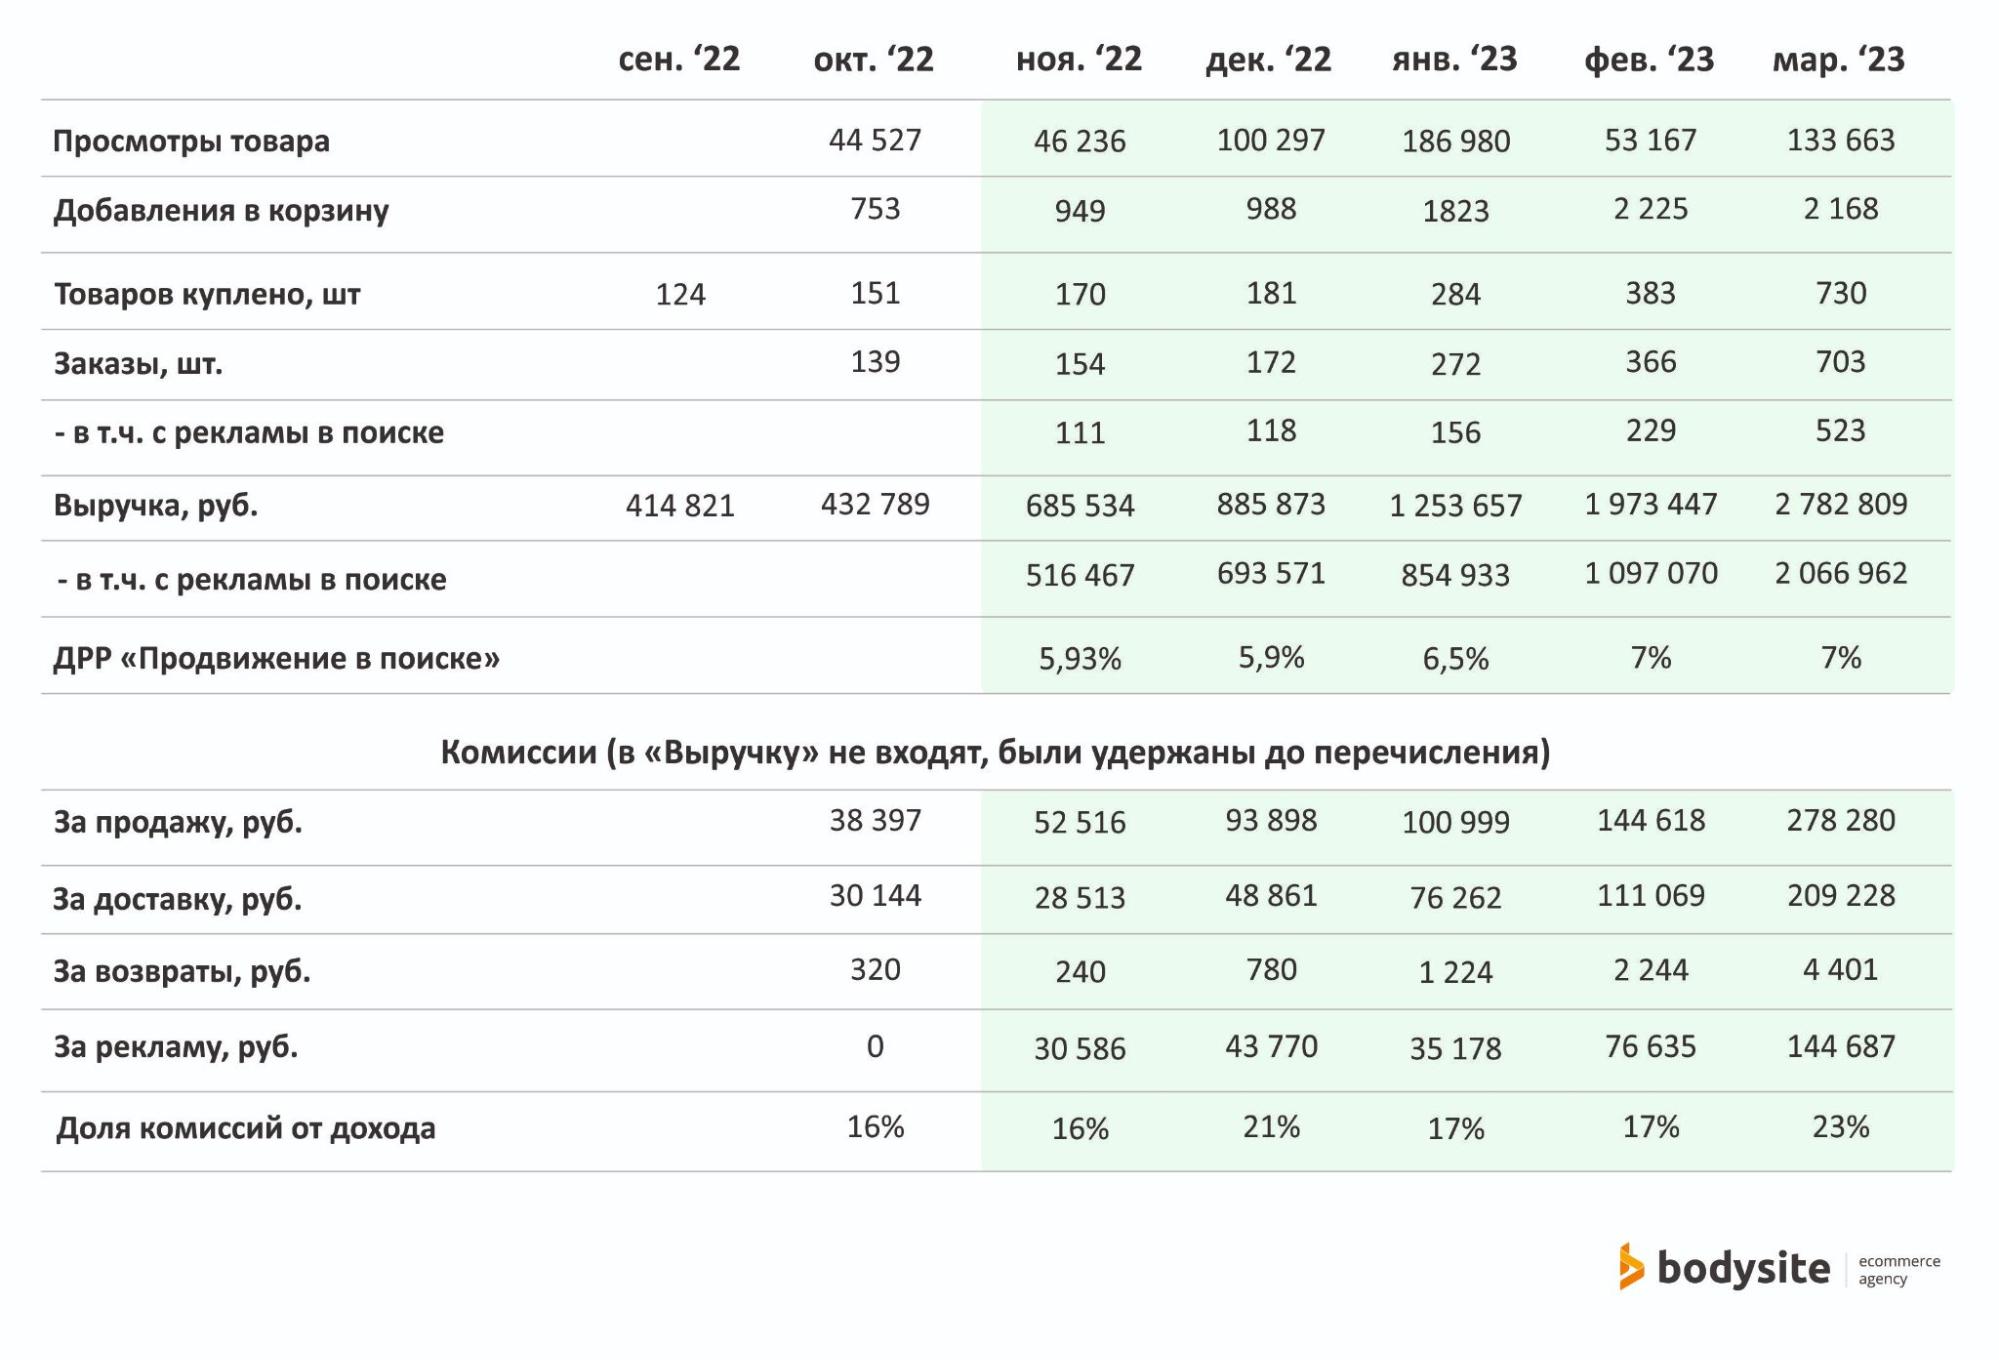
Task: Select the 'ноя. '22' column header
Action: pyautogui.click(x=1079, y=59)
